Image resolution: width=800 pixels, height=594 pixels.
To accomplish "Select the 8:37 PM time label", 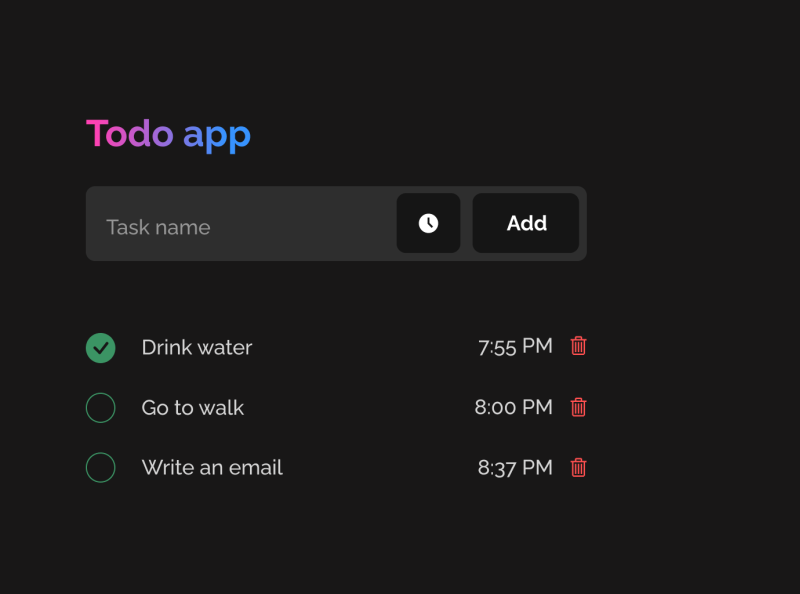I will click(515, 467).
